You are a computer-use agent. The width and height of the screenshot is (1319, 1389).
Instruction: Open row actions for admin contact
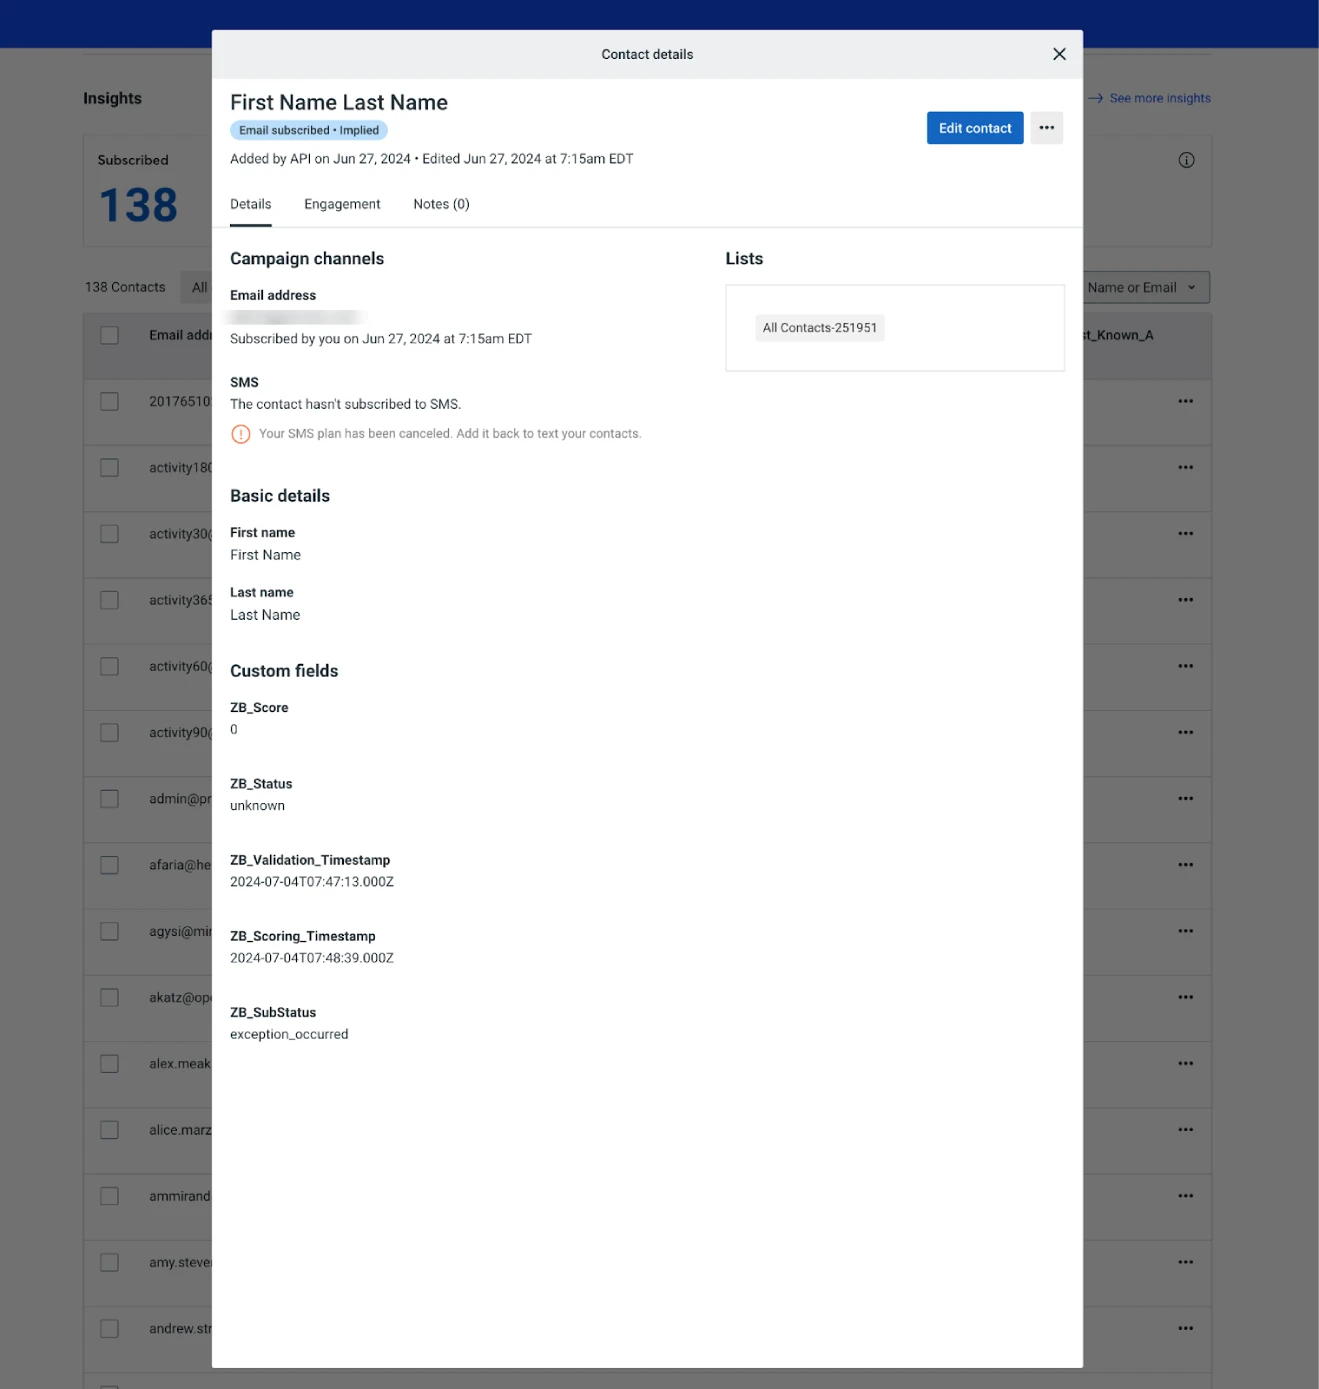click(1185, 797)
